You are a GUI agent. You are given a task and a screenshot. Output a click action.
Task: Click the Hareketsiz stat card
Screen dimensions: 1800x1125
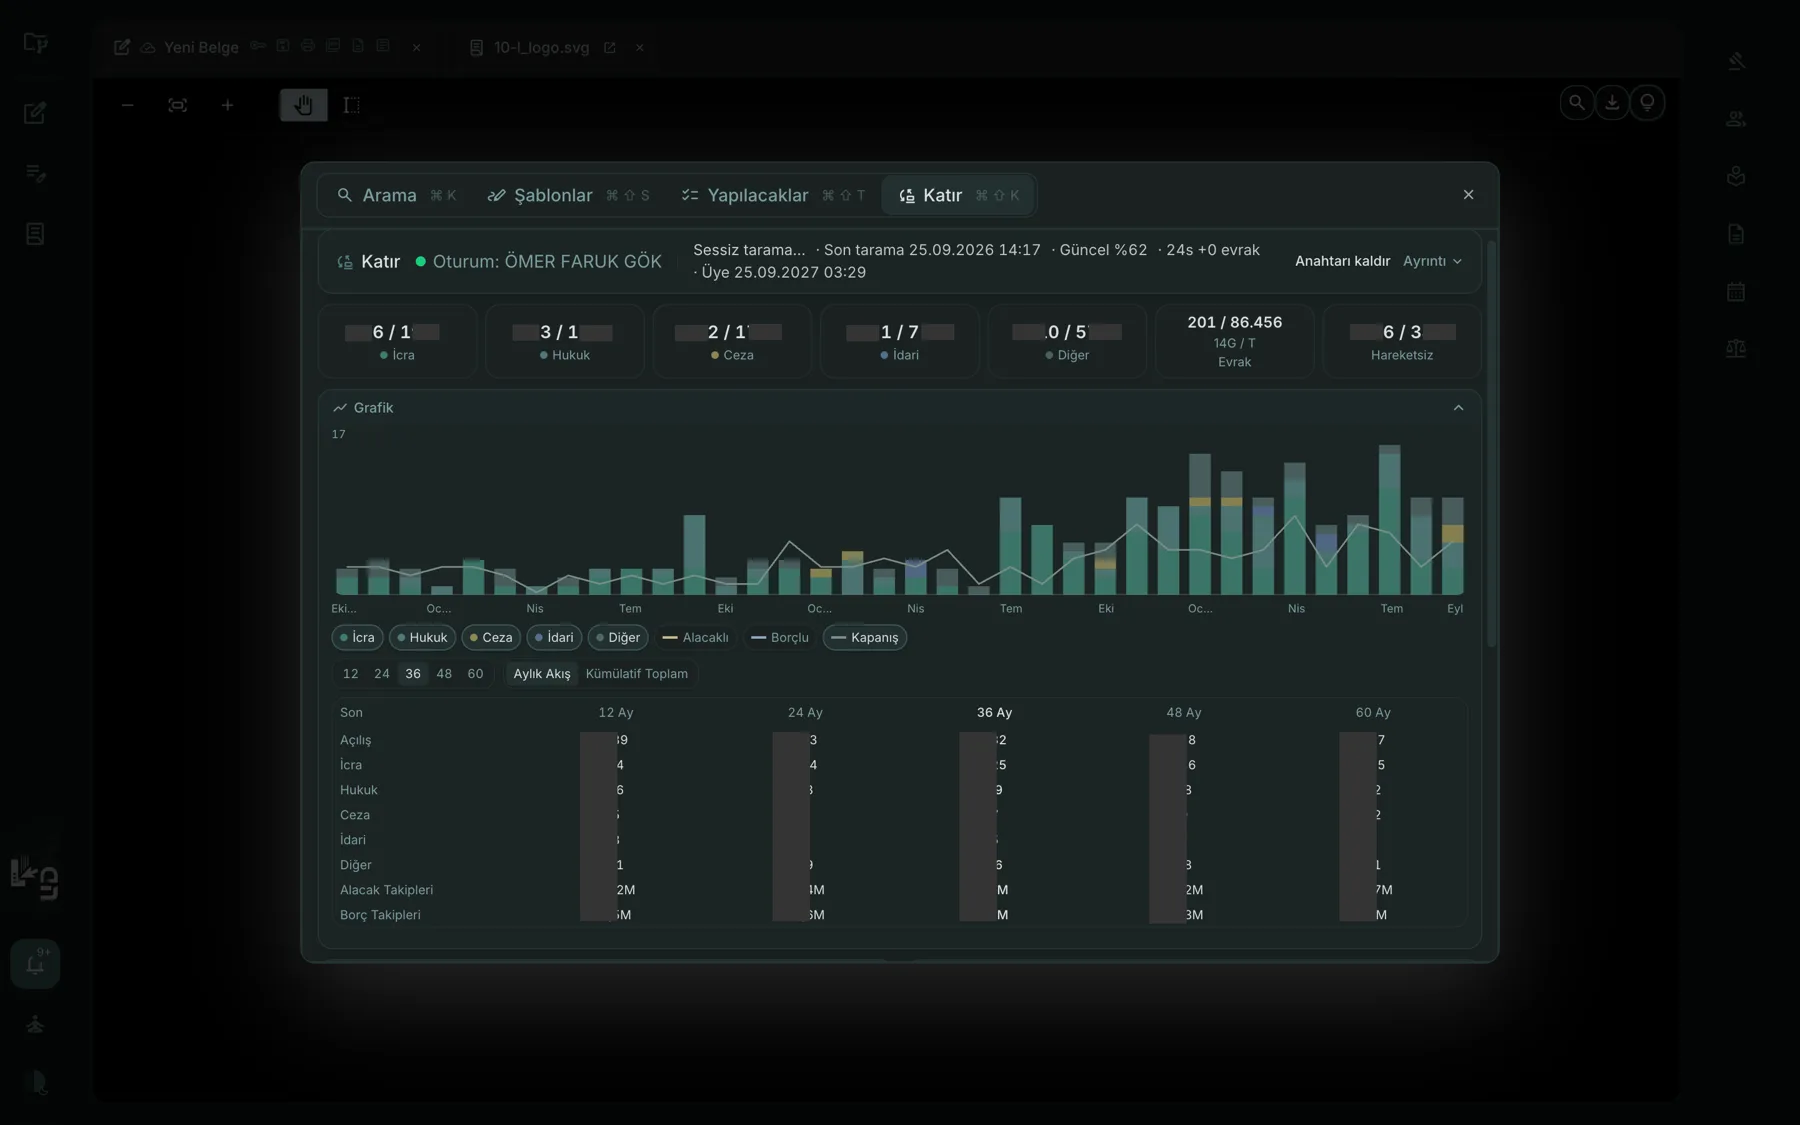pos(1401,341)
